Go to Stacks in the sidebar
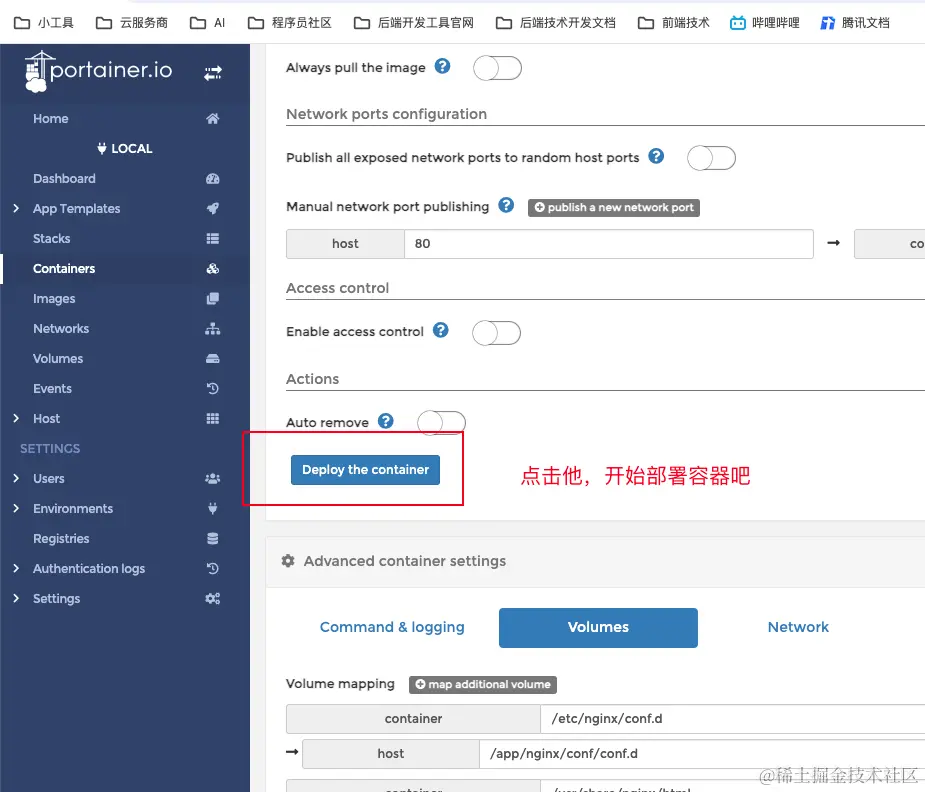 pyautogui.click(x=51, y=238)
